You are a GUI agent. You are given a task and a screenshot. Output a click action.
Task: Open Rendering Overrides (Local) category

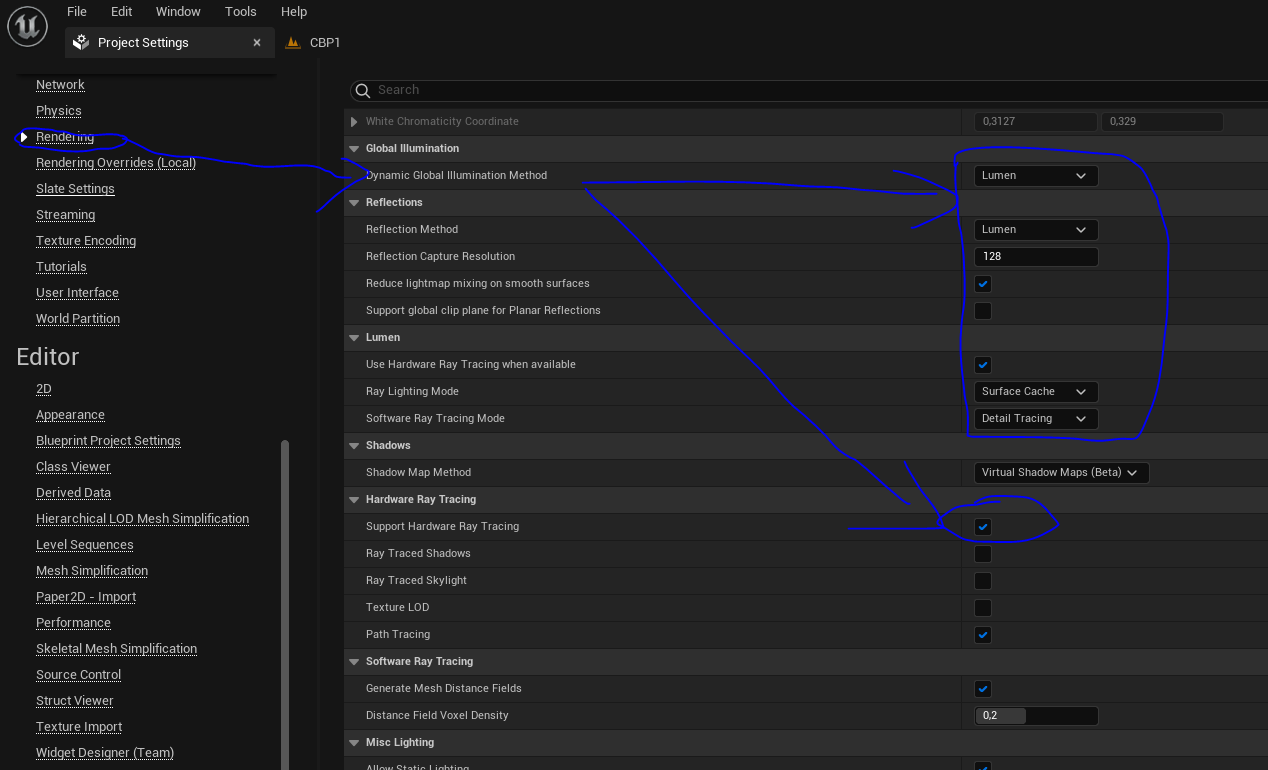[116, 163]
